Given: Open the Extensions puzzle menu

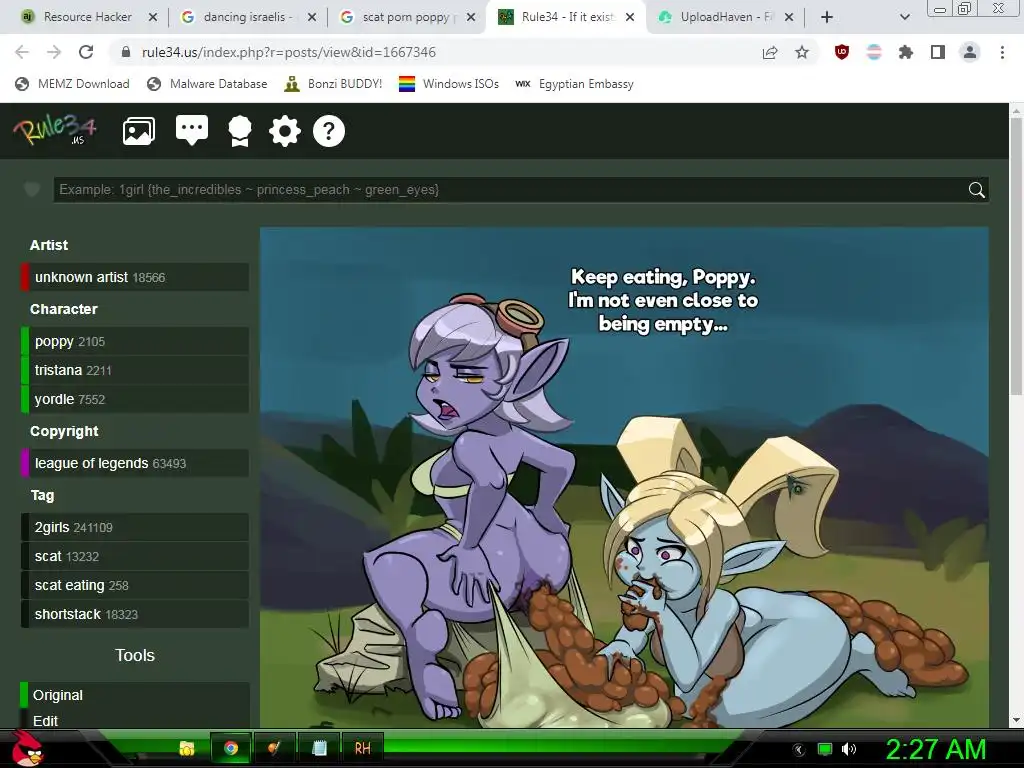Looking at the screenshot, I should [x=906, y=52].
